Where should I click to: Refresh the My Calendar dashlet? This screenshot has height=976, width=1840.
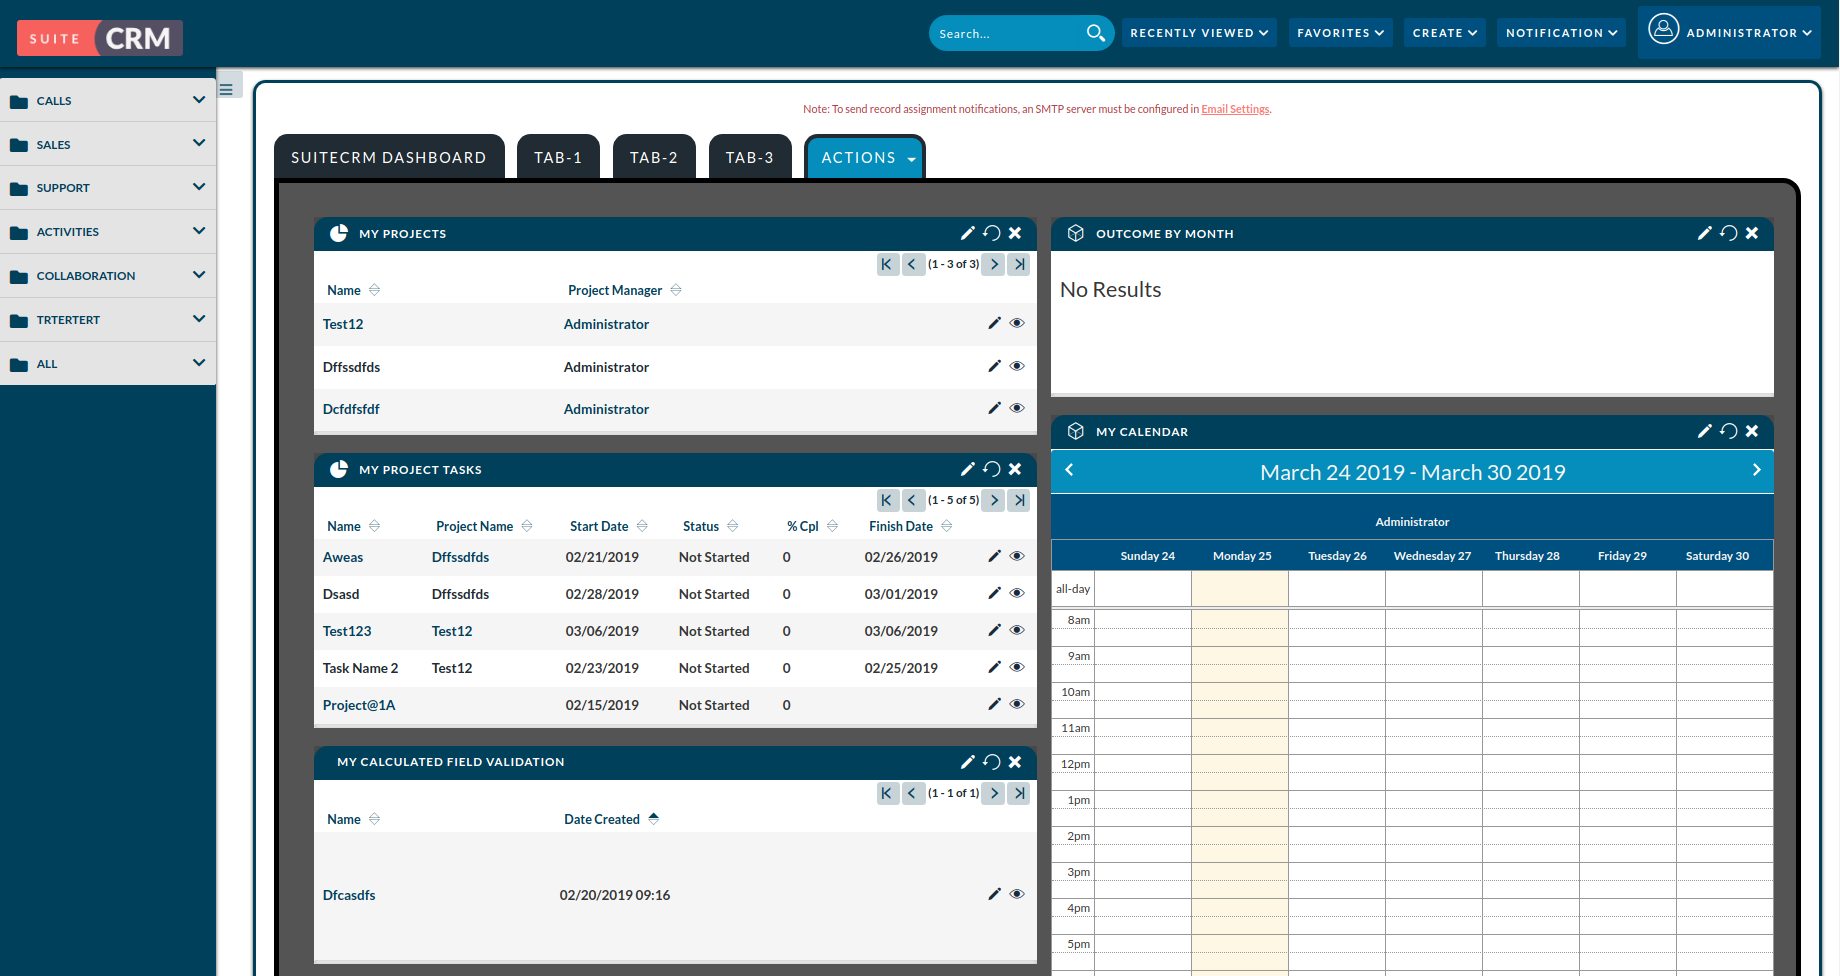click(x=1728, y=431)
